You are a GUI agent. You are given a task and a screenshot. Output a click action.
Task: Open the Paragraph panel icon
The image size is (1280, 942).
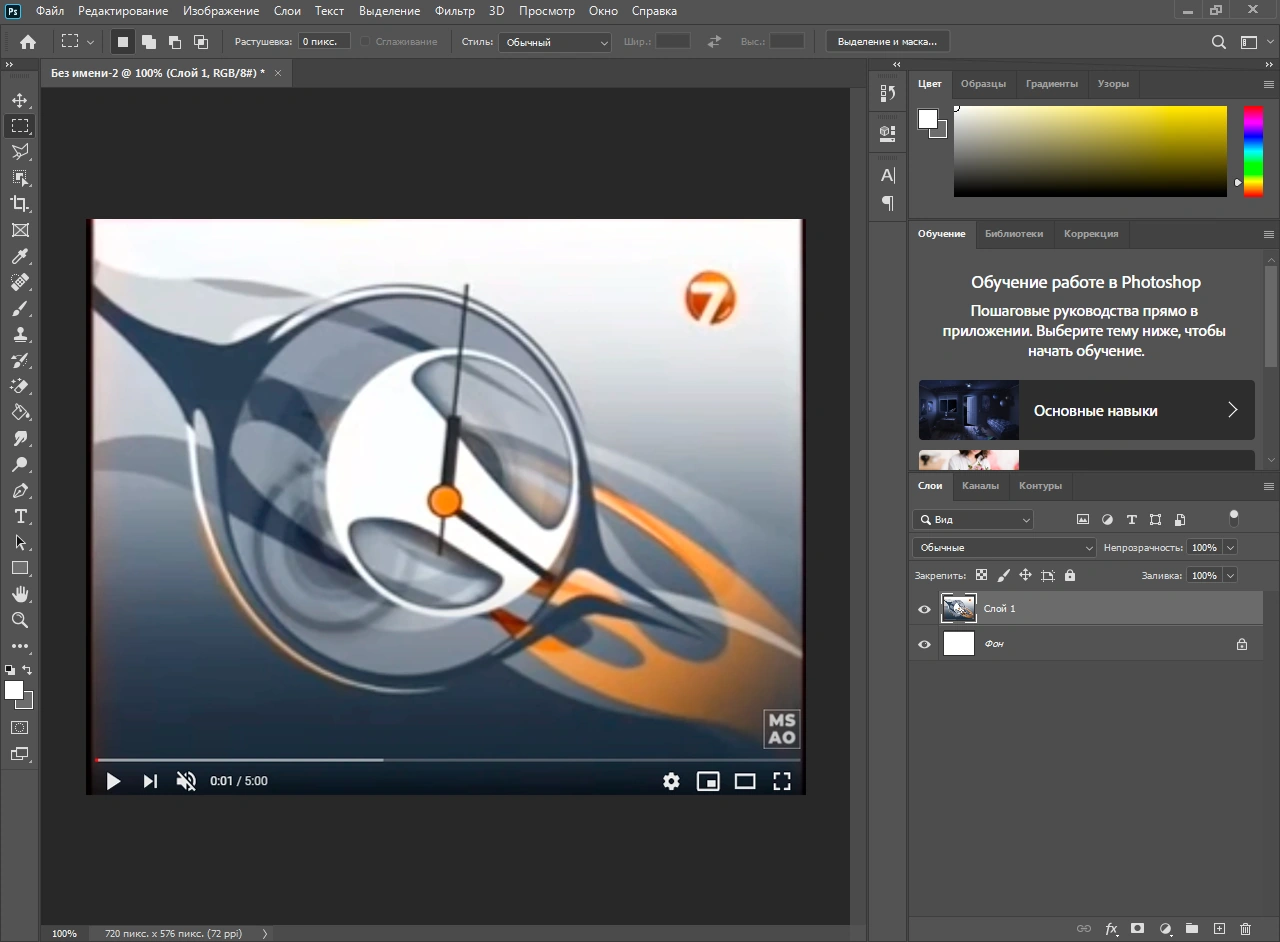[x=887, y=203]
